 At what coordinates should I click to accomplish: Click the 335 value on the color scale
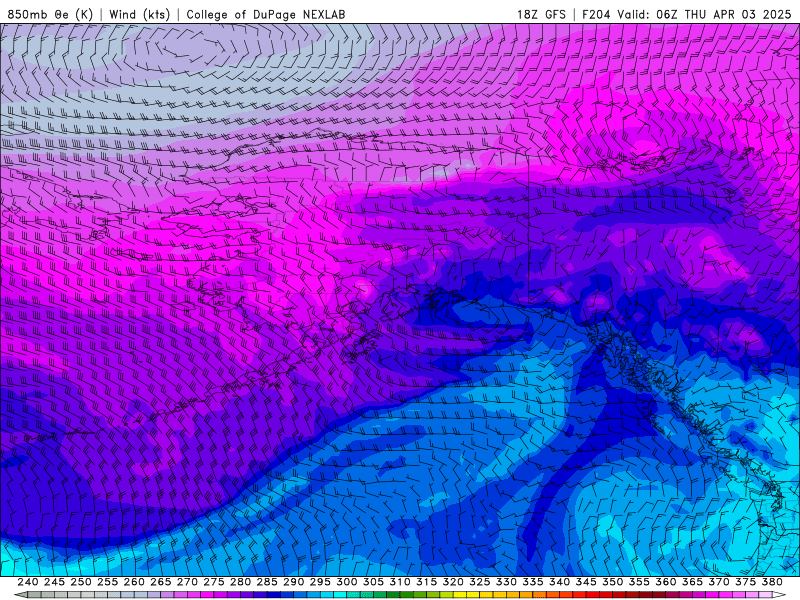coord(533,582)
